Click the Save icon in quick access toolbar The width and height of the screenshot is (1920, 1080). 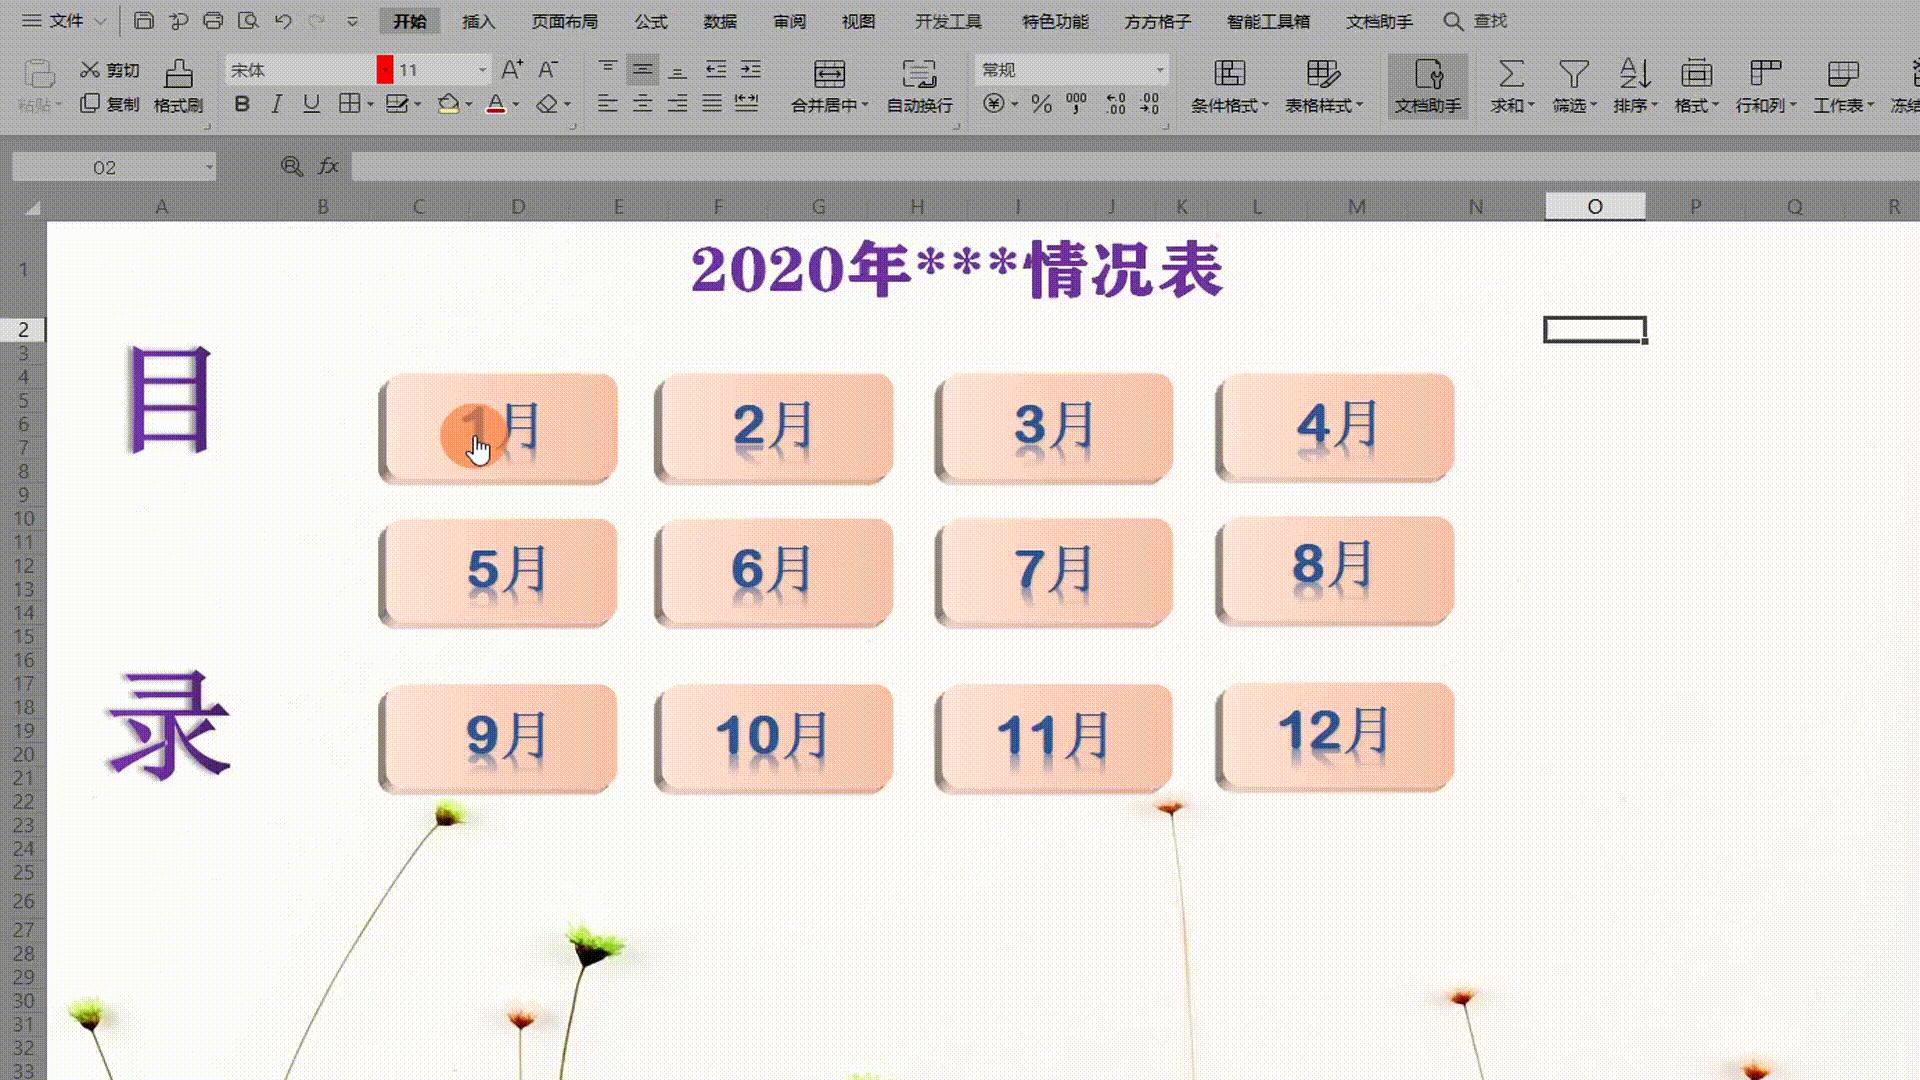[144, 21]
